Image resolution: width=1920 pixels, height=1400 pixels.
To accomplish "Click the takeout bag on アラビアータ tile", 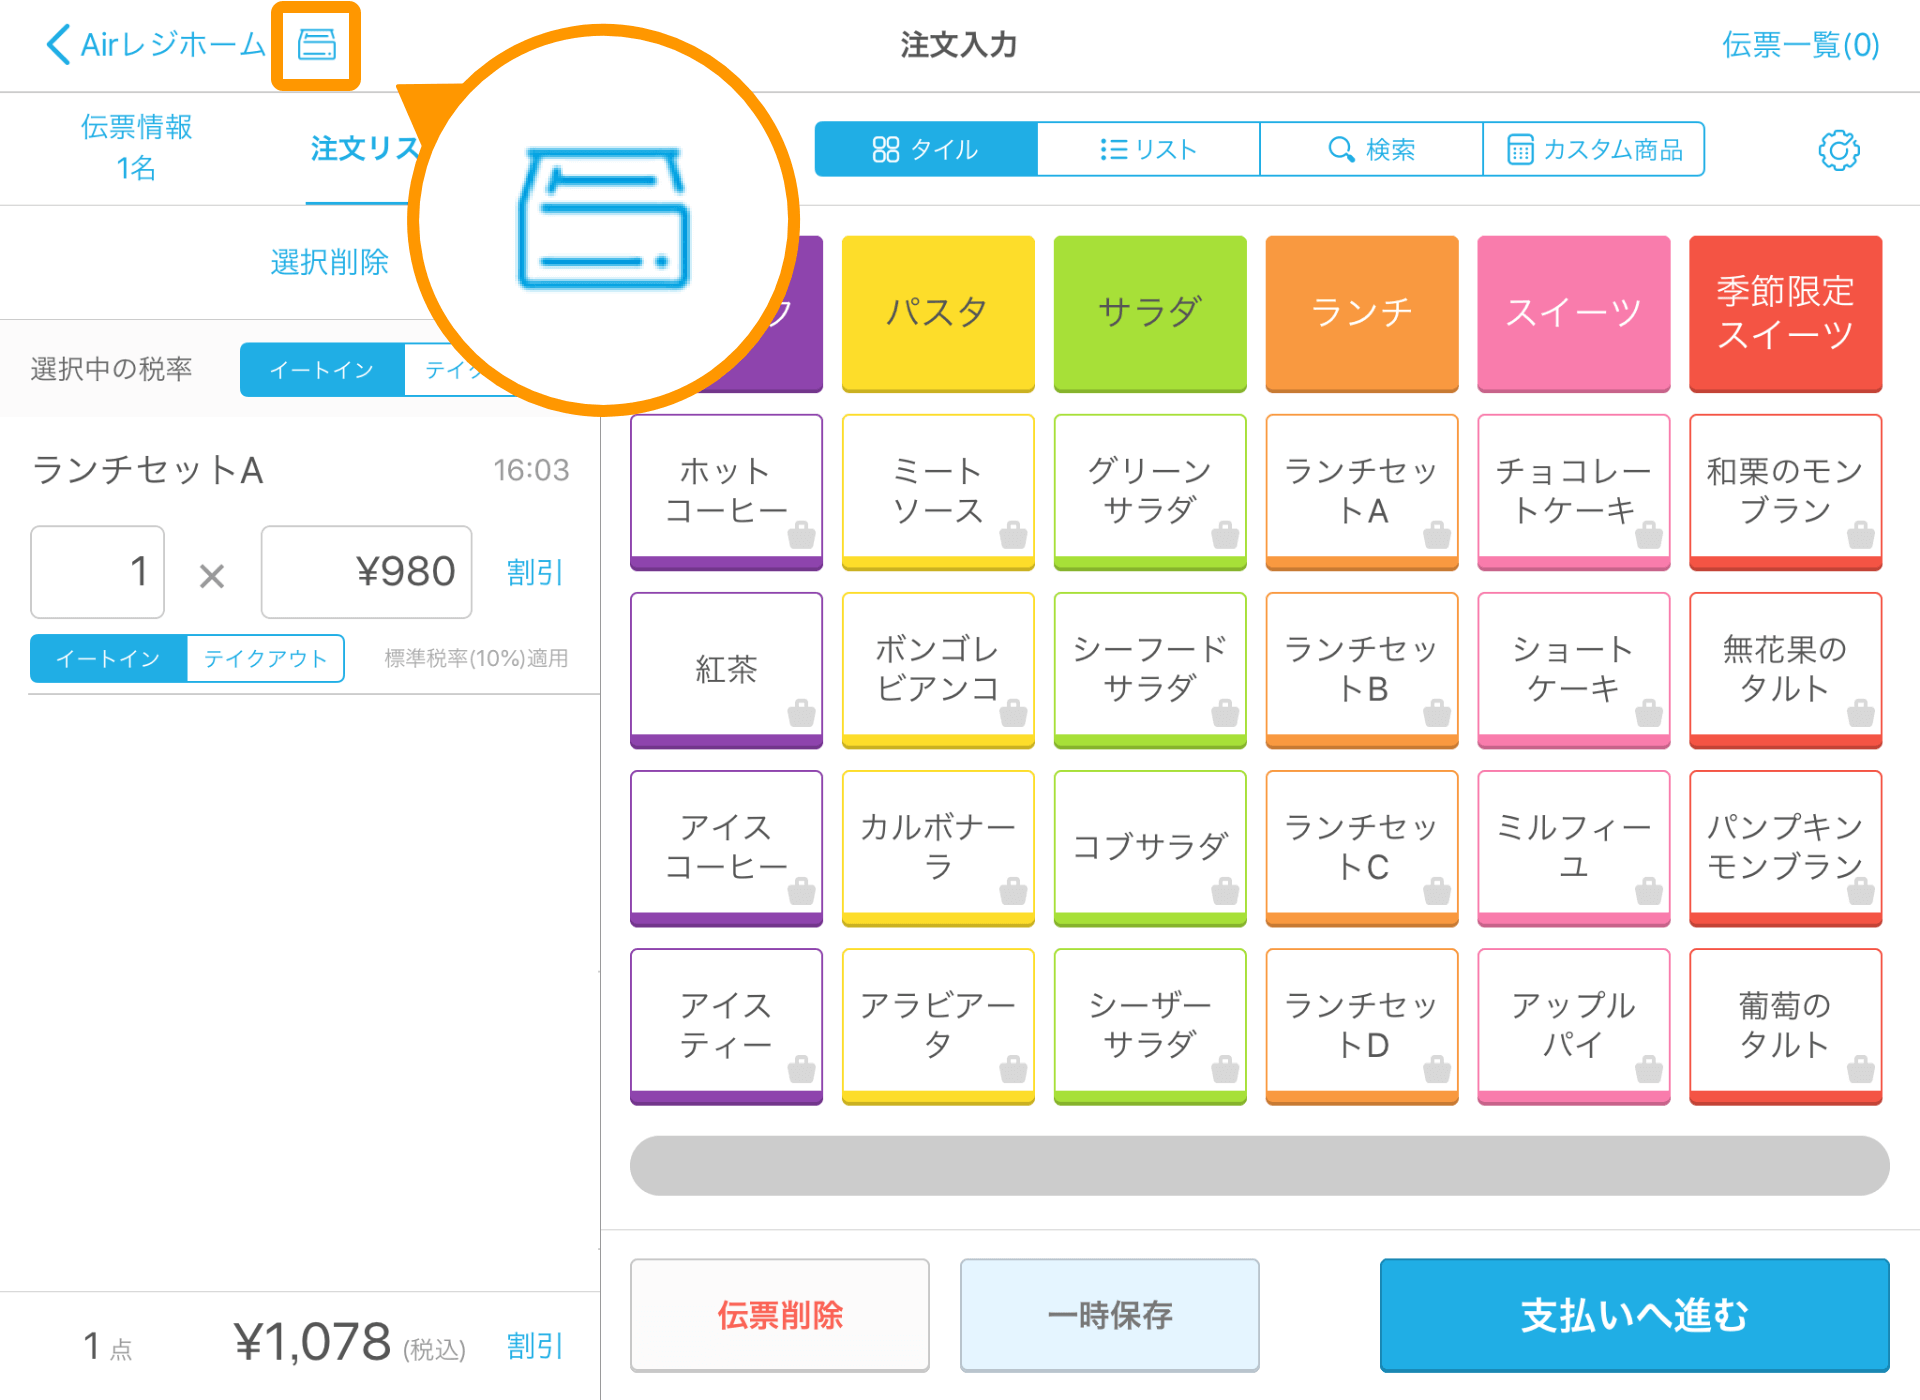I will tap(1013, 1069).
